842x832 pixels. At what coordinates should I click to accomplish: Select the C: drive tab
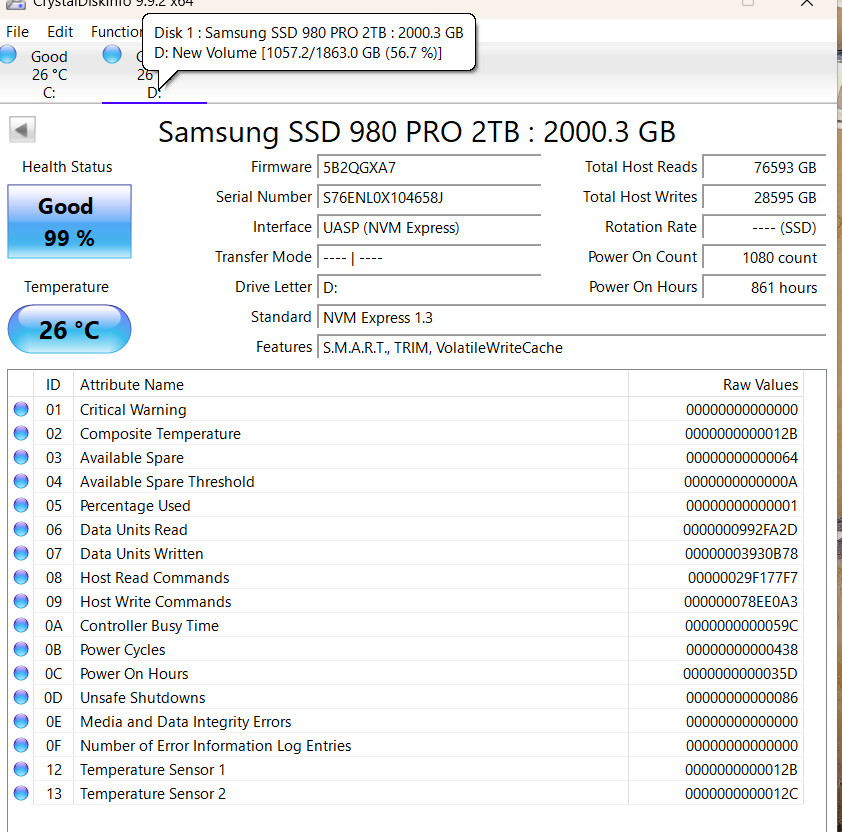click(x=49, y=74)
